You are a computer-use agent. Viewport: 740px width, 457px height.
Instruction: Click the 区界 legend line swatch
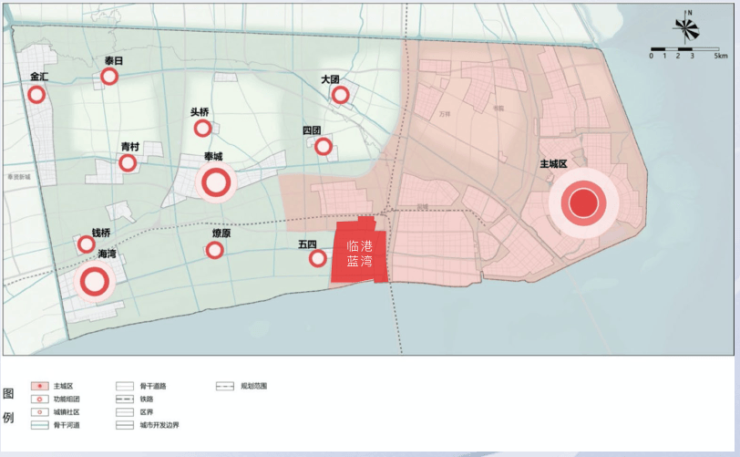tap(125, 412)
